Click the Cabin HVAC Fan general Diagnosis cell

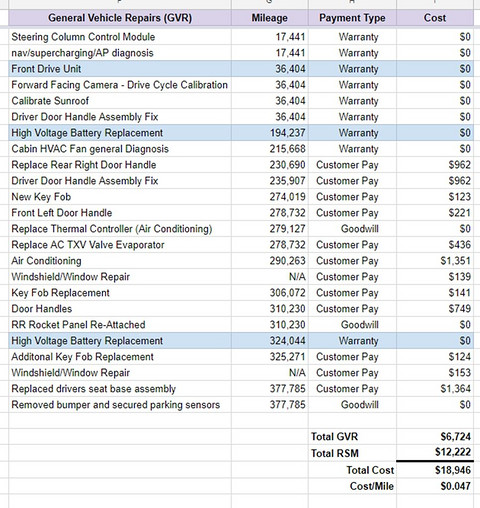[120, 149]
